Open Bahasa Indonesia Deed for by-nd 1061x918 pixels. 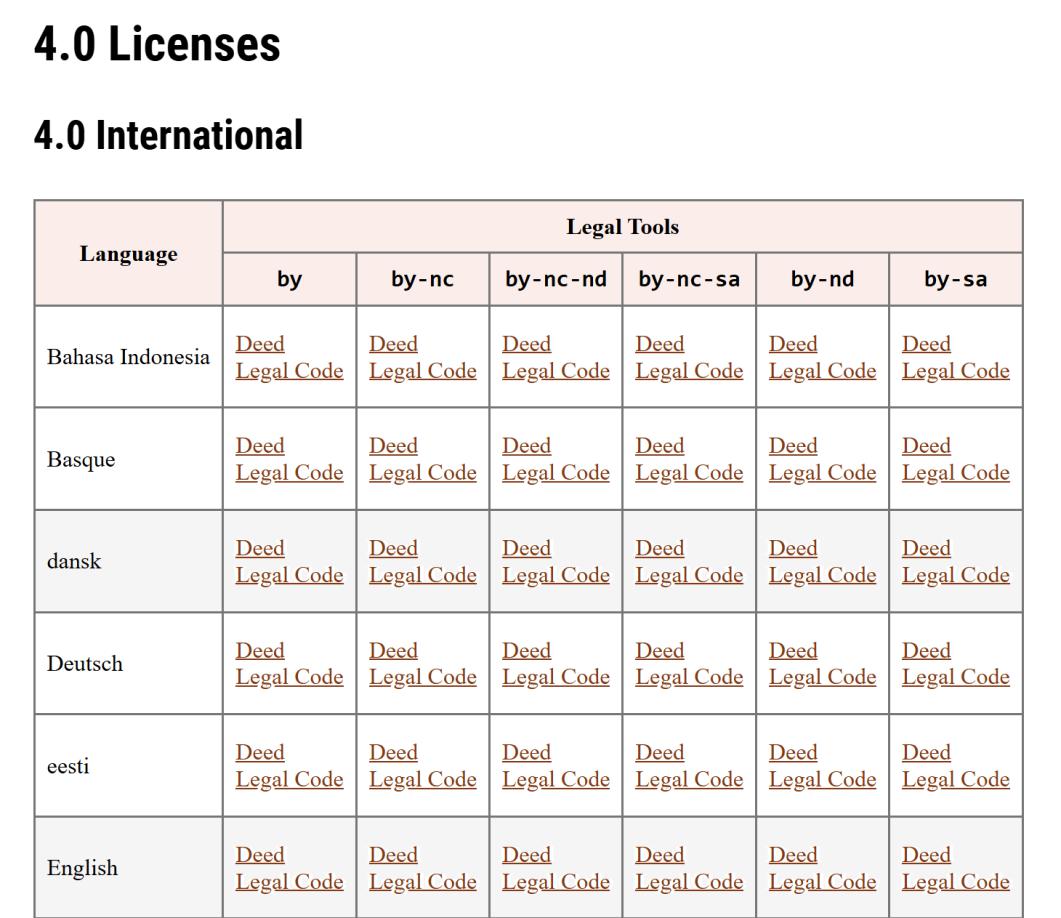793,344
